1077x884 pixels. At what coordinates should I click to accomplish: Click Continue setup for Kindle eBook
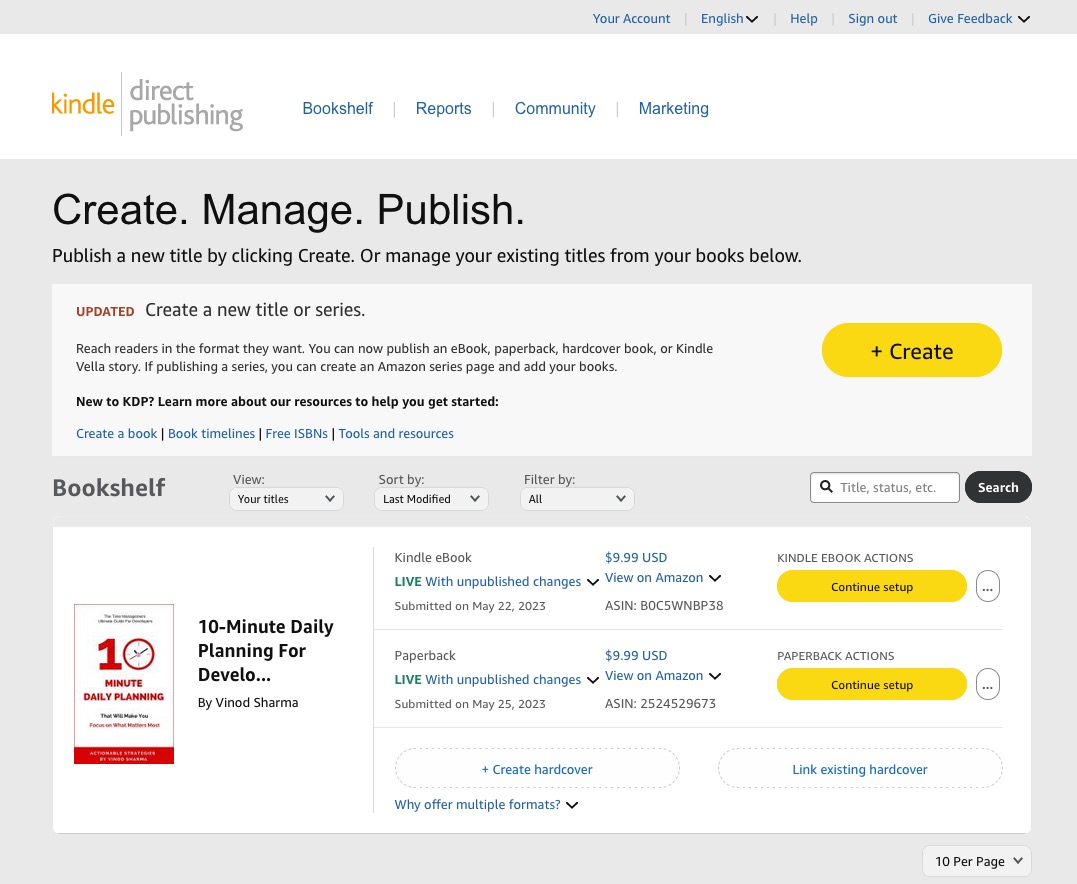872,587
